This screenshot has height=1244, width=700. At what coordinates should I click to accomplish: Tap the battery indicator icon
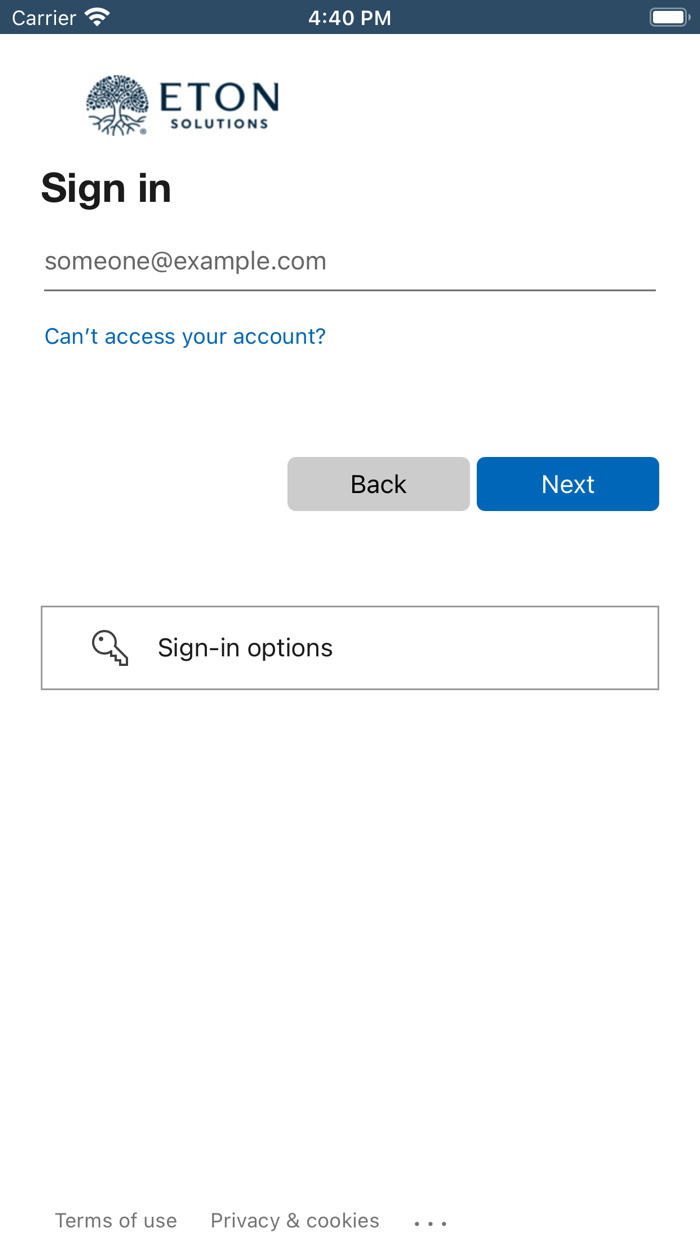(x=669, y=17)
